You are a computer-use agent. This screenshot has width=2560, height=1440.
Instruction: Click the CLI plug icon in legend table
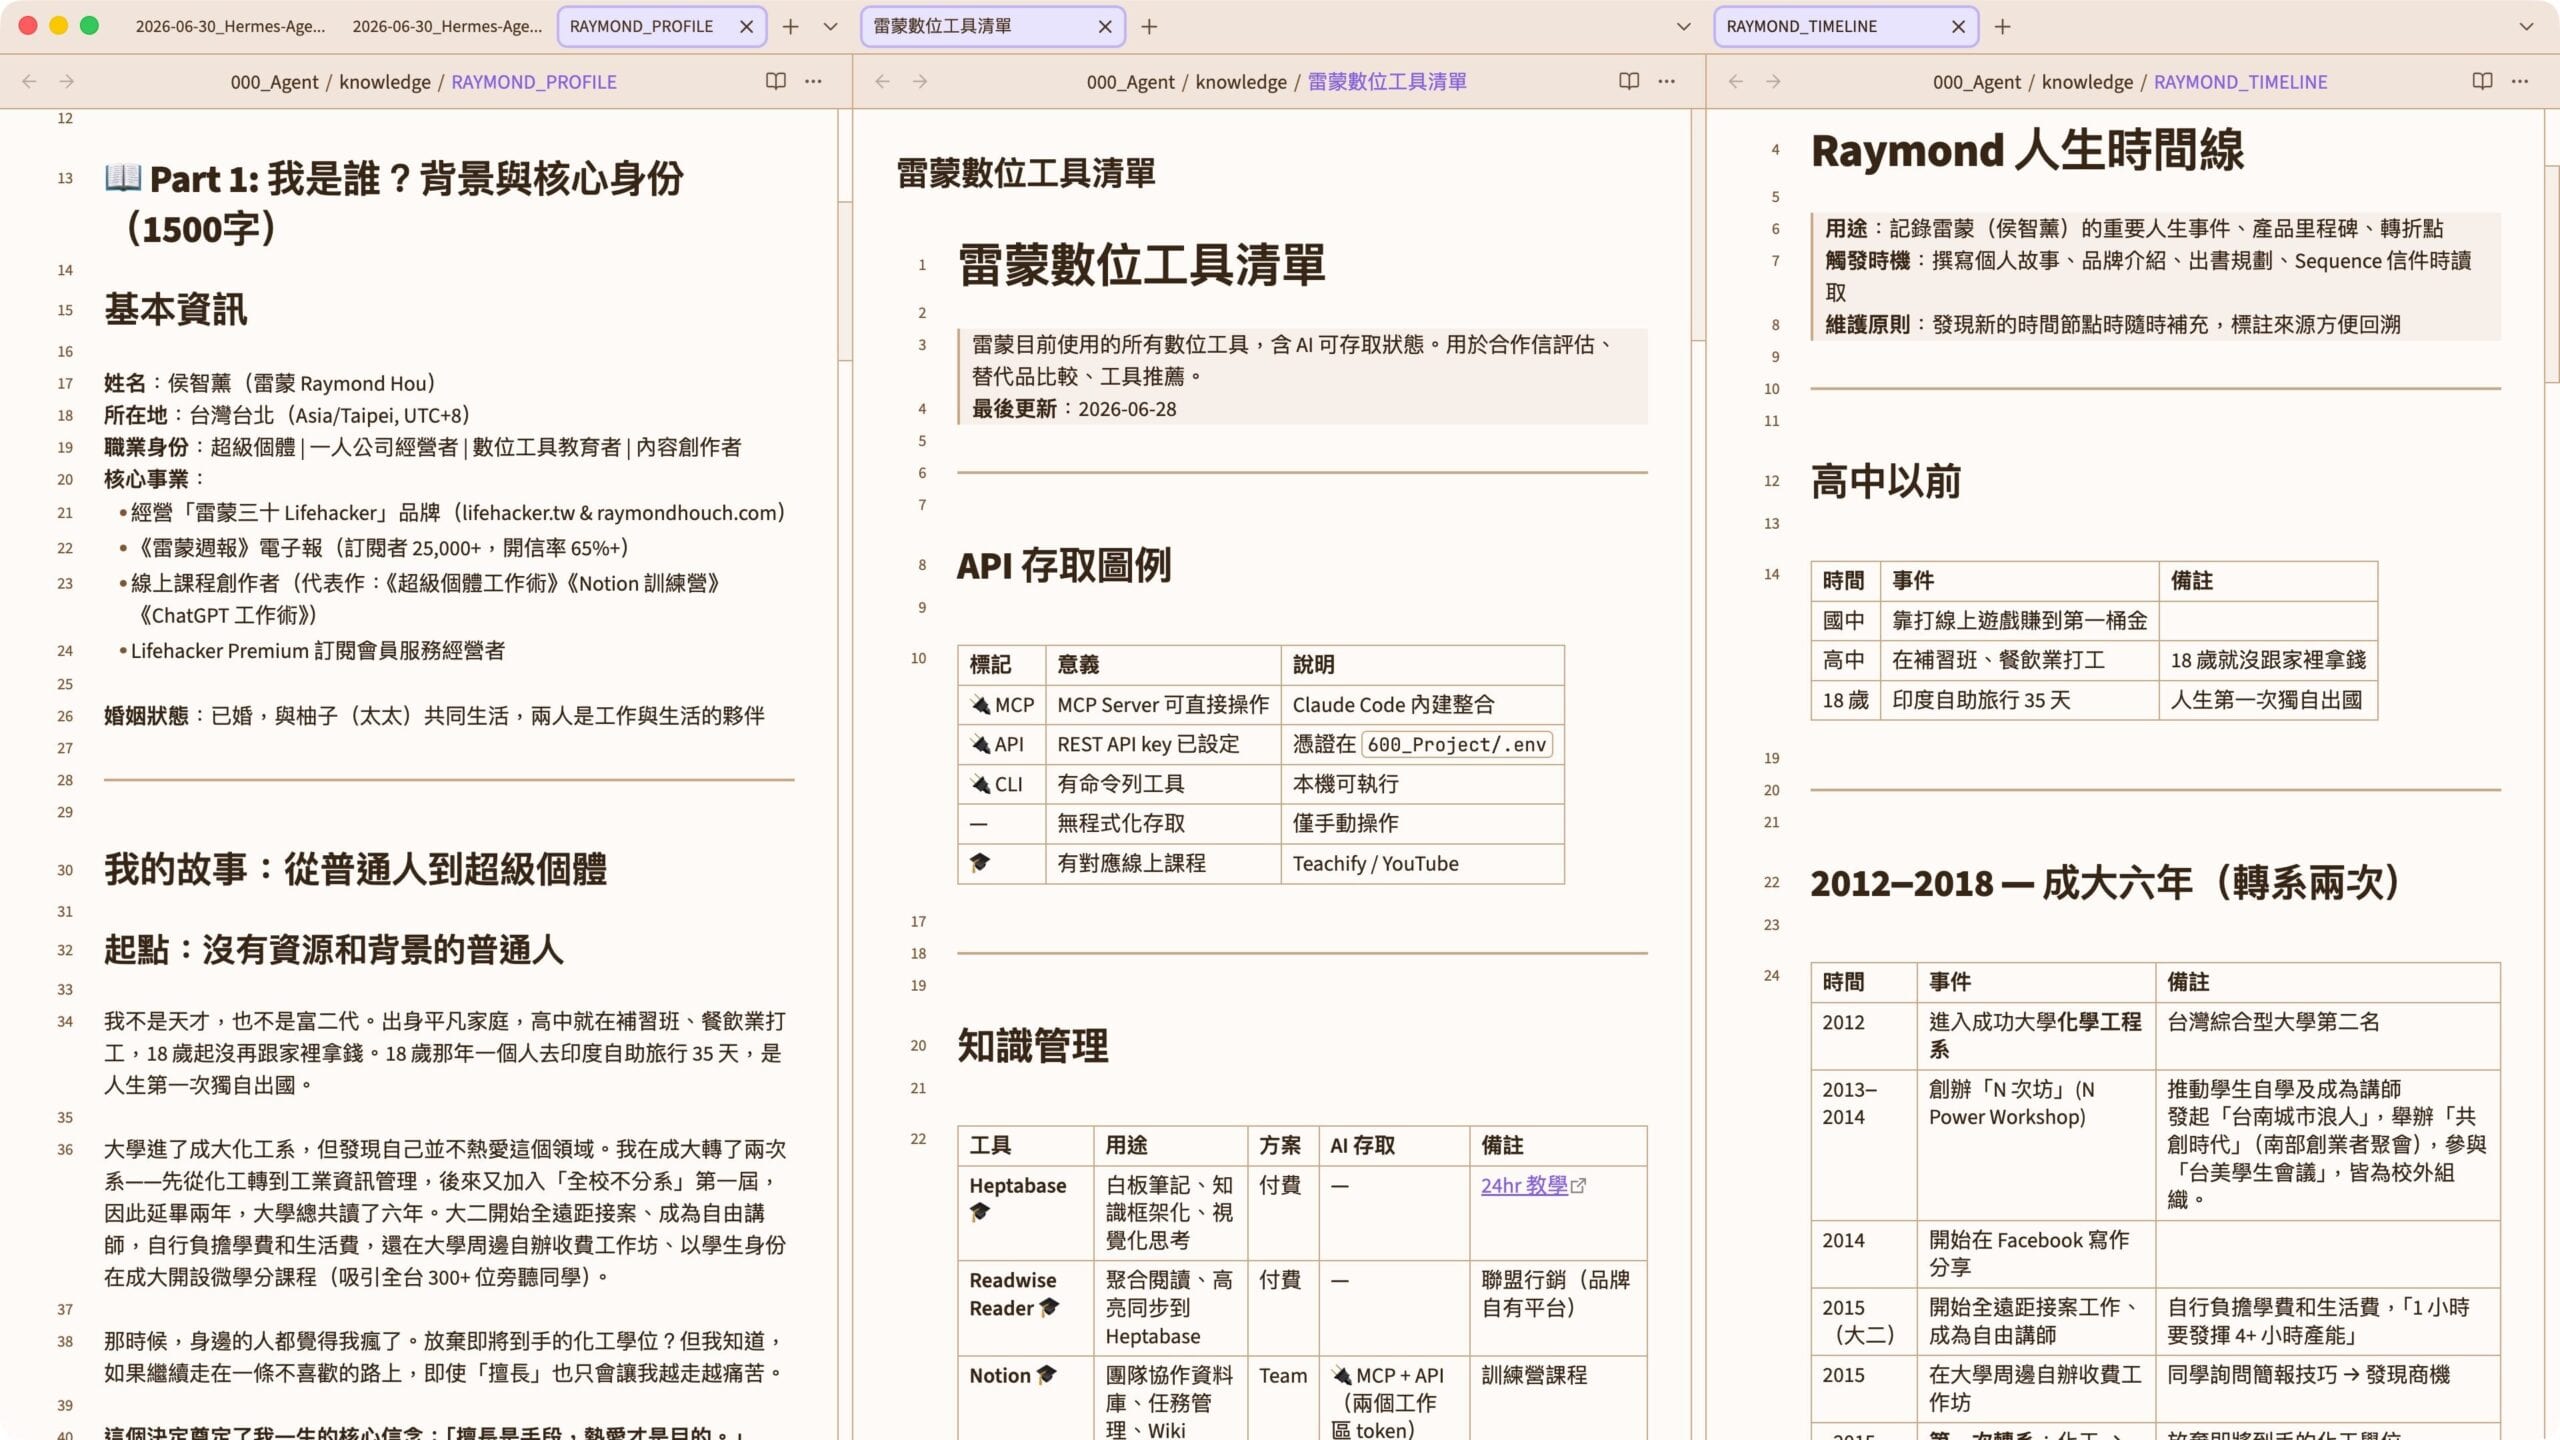(980, 784)
